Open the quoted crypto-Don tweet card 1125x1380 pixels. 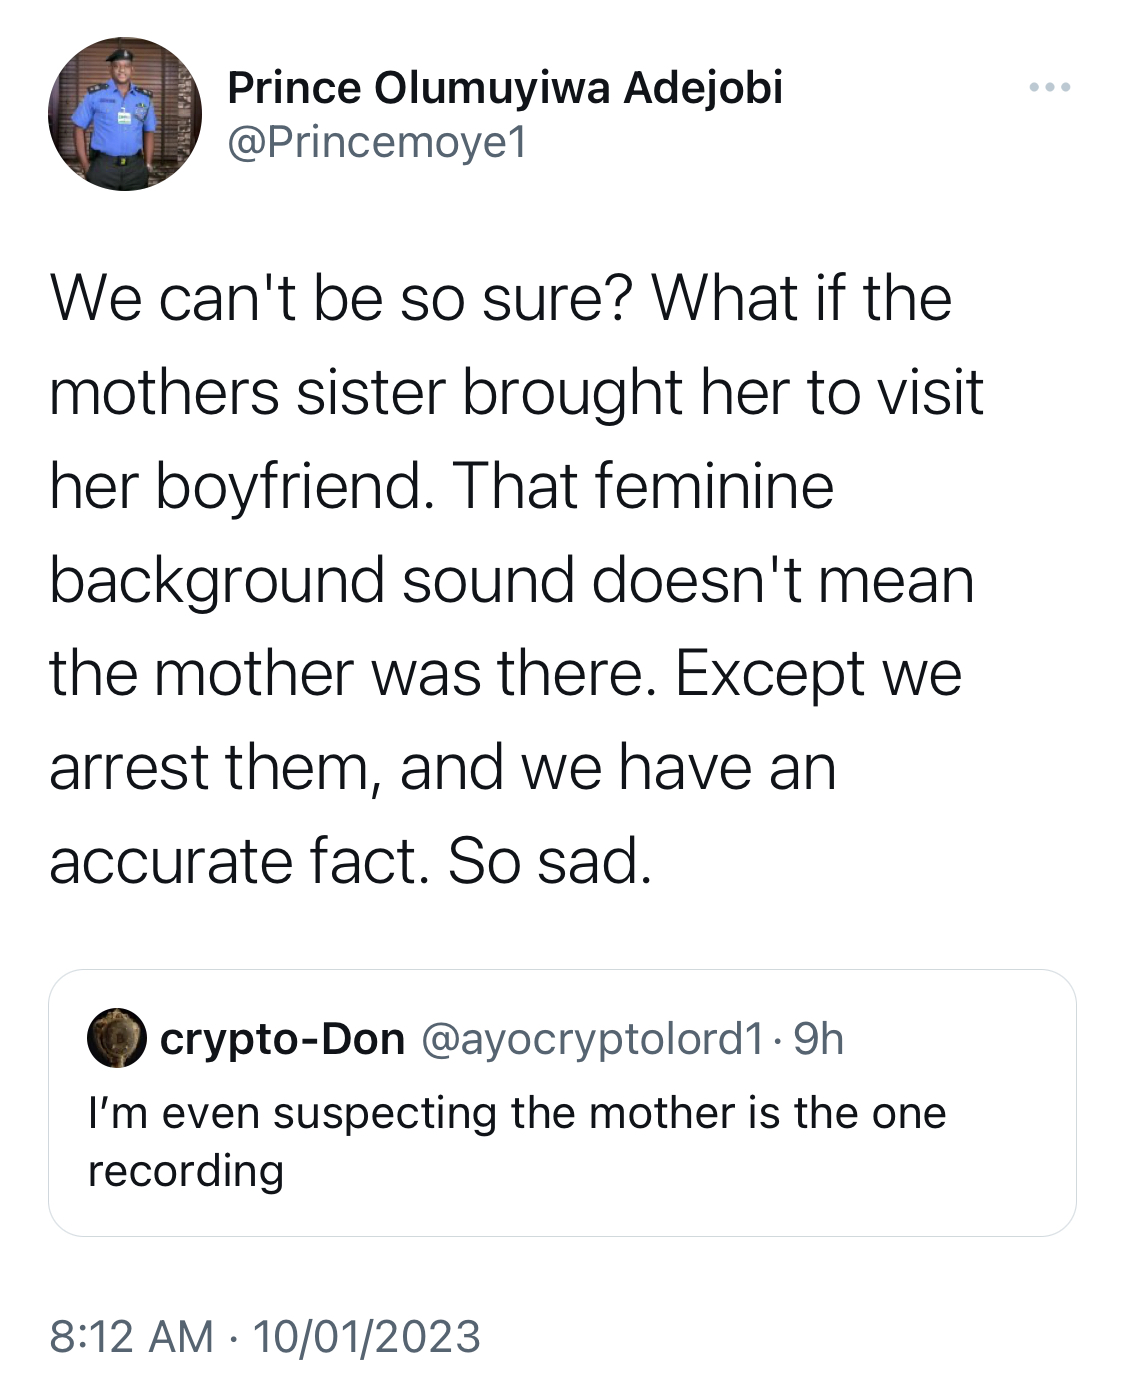[562, 1103]
